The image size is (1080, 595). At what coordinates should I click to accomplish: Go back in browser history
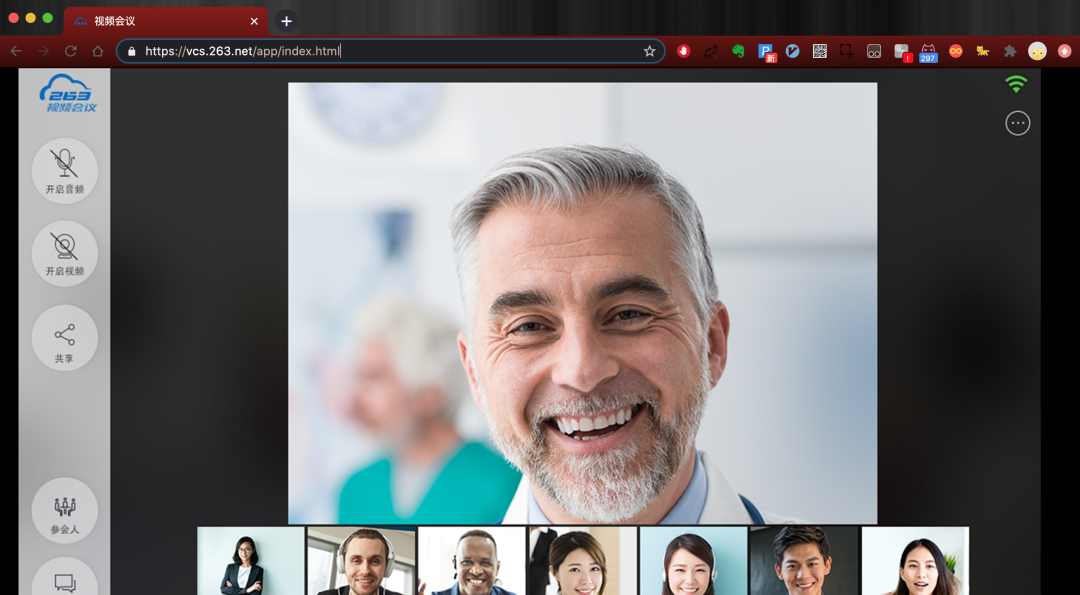pos(16,51)
